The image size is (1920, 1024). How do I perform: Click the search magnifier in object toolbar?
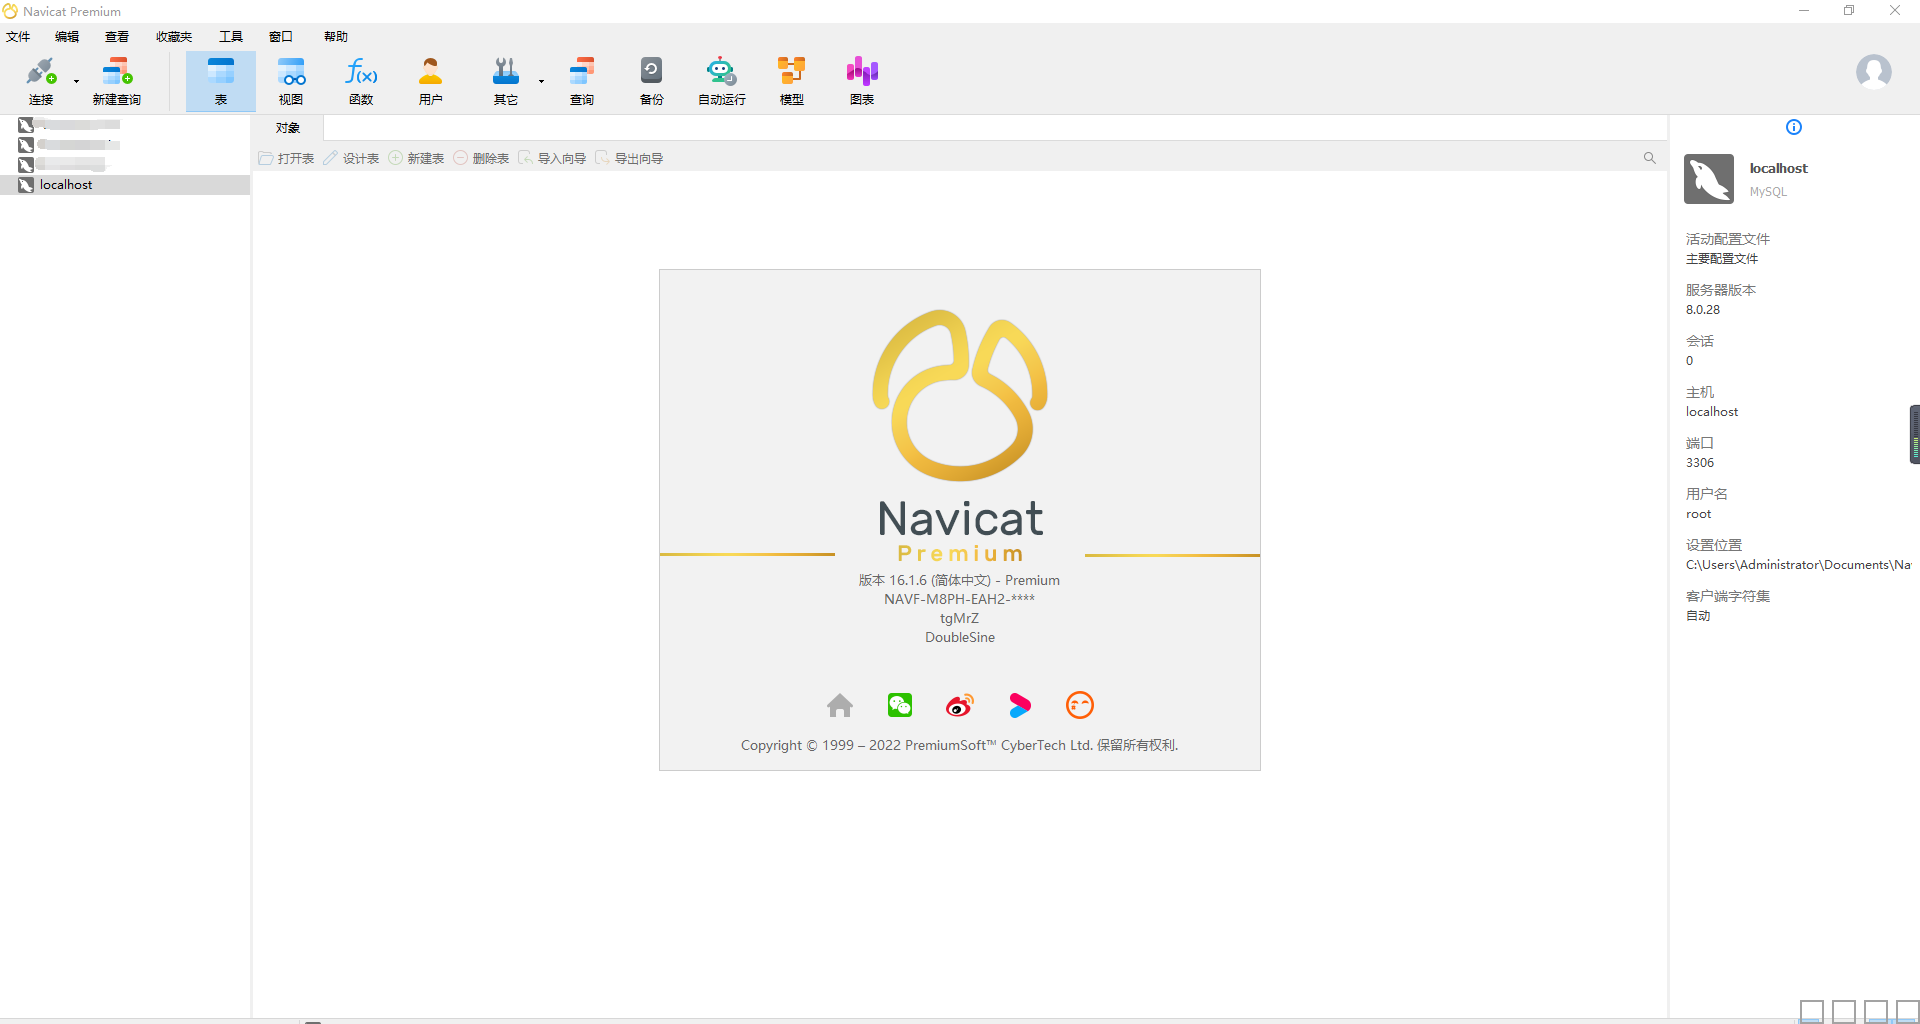(1650, 158)
